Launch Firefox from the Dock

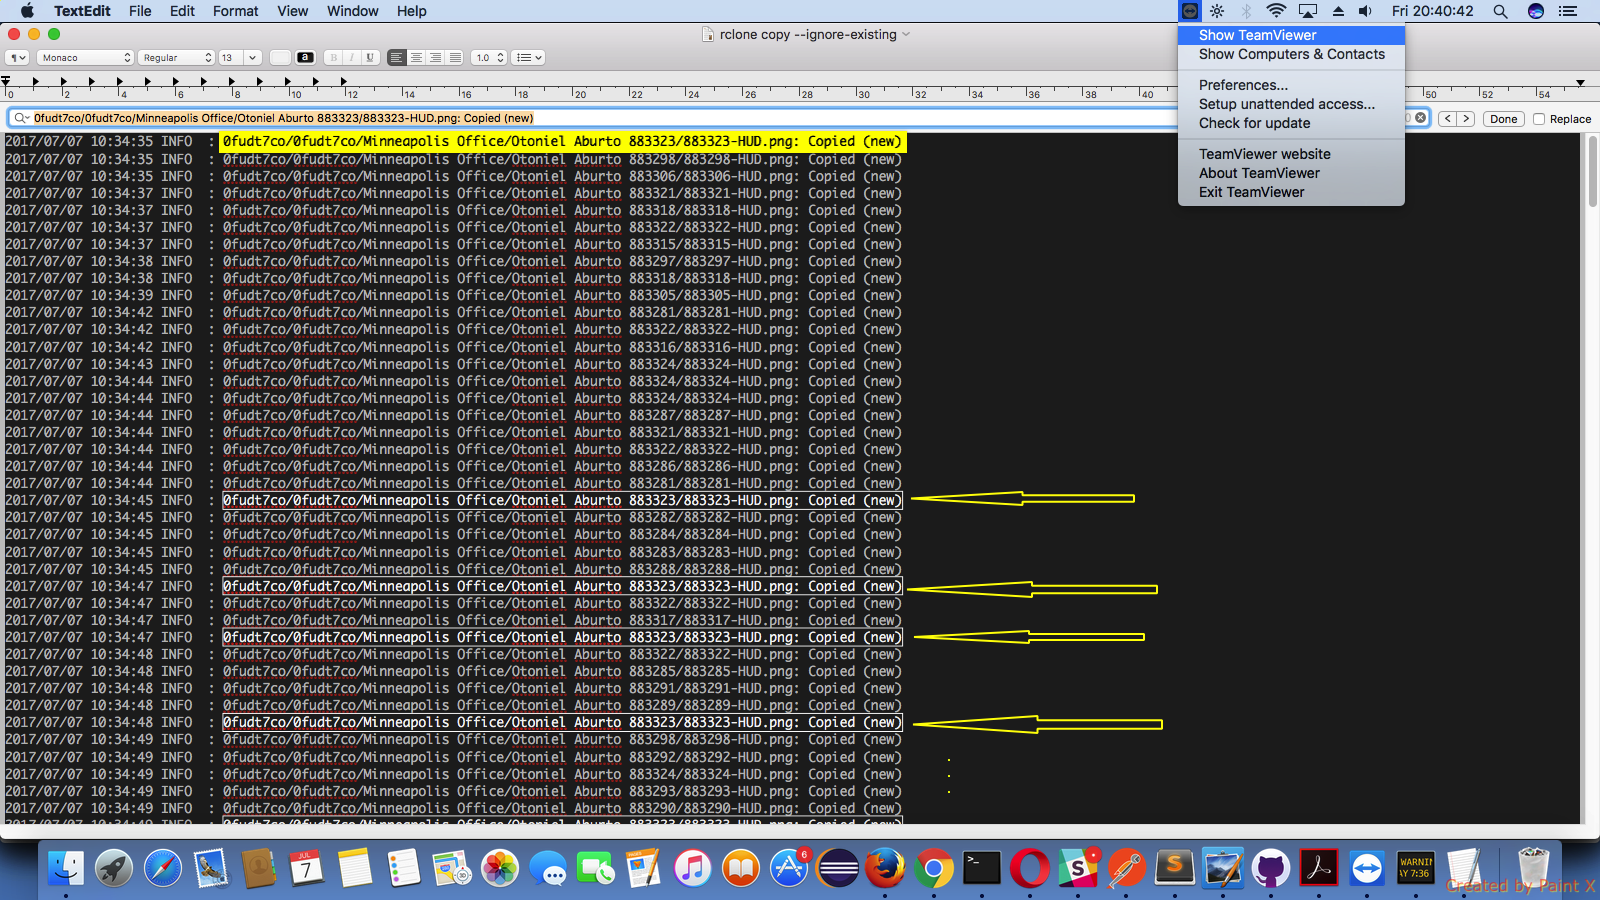[884, 869]
